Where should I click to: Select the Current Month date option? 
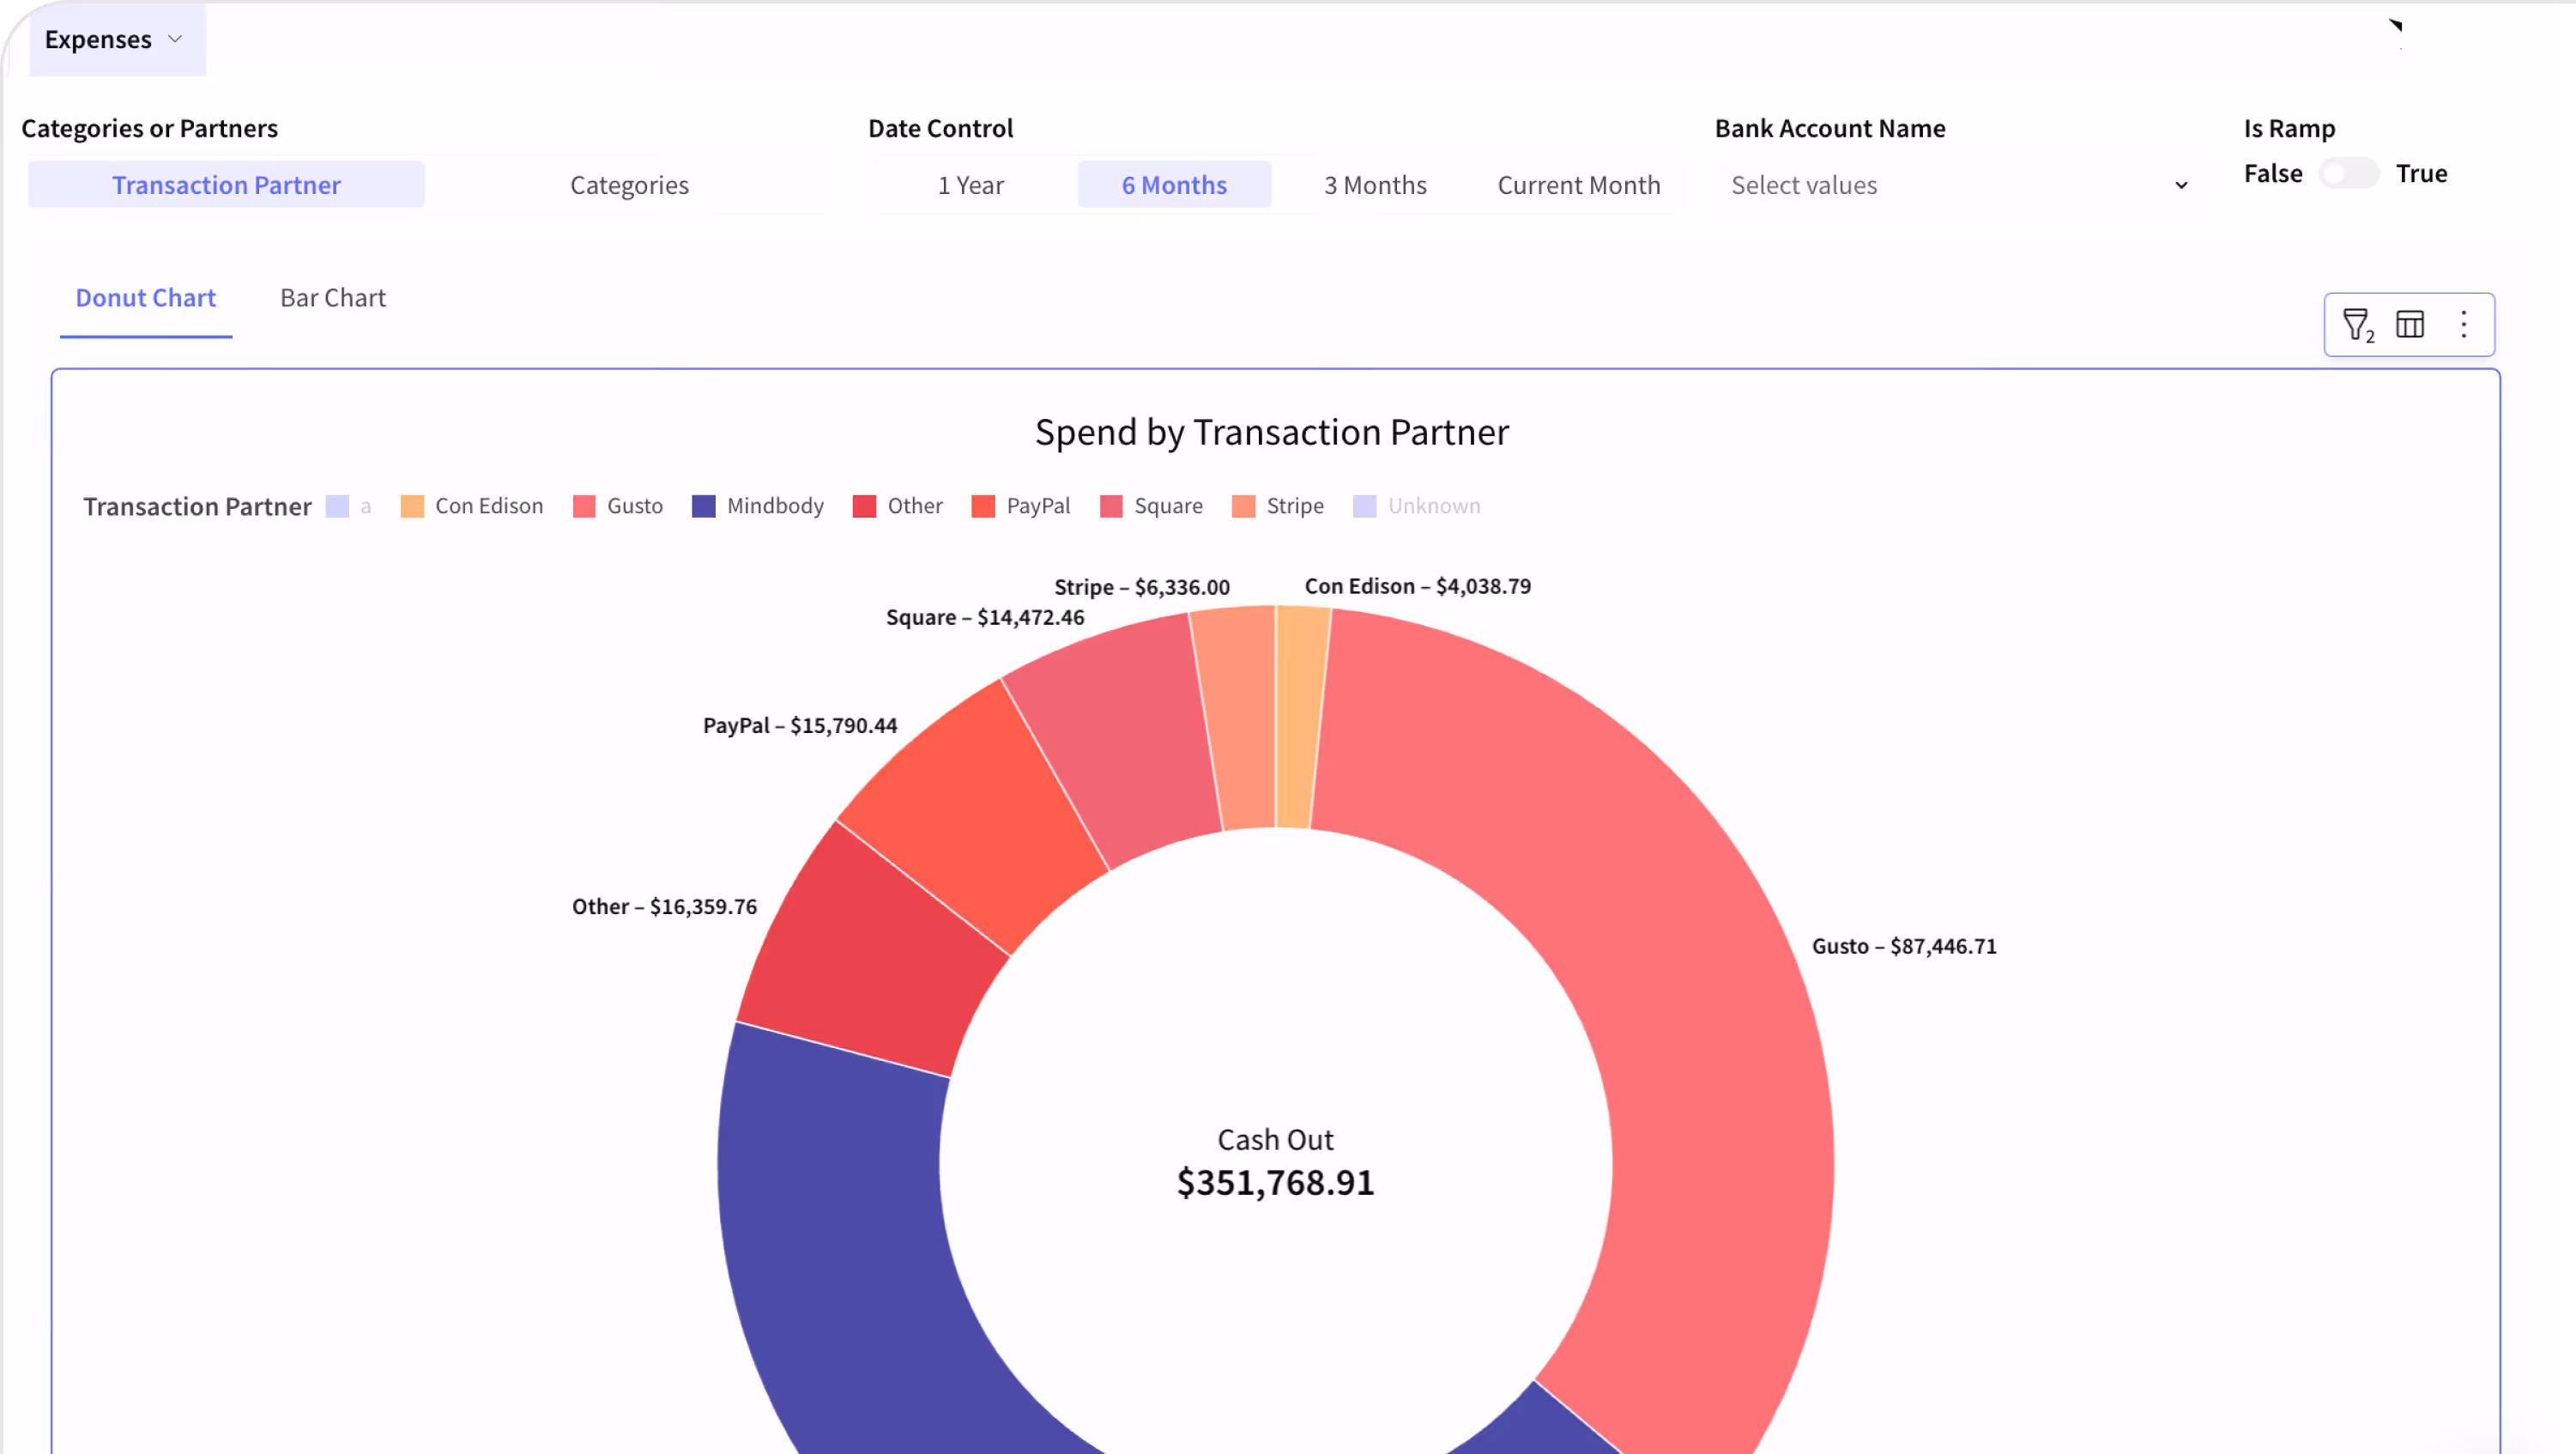(x=1578, y=185)
